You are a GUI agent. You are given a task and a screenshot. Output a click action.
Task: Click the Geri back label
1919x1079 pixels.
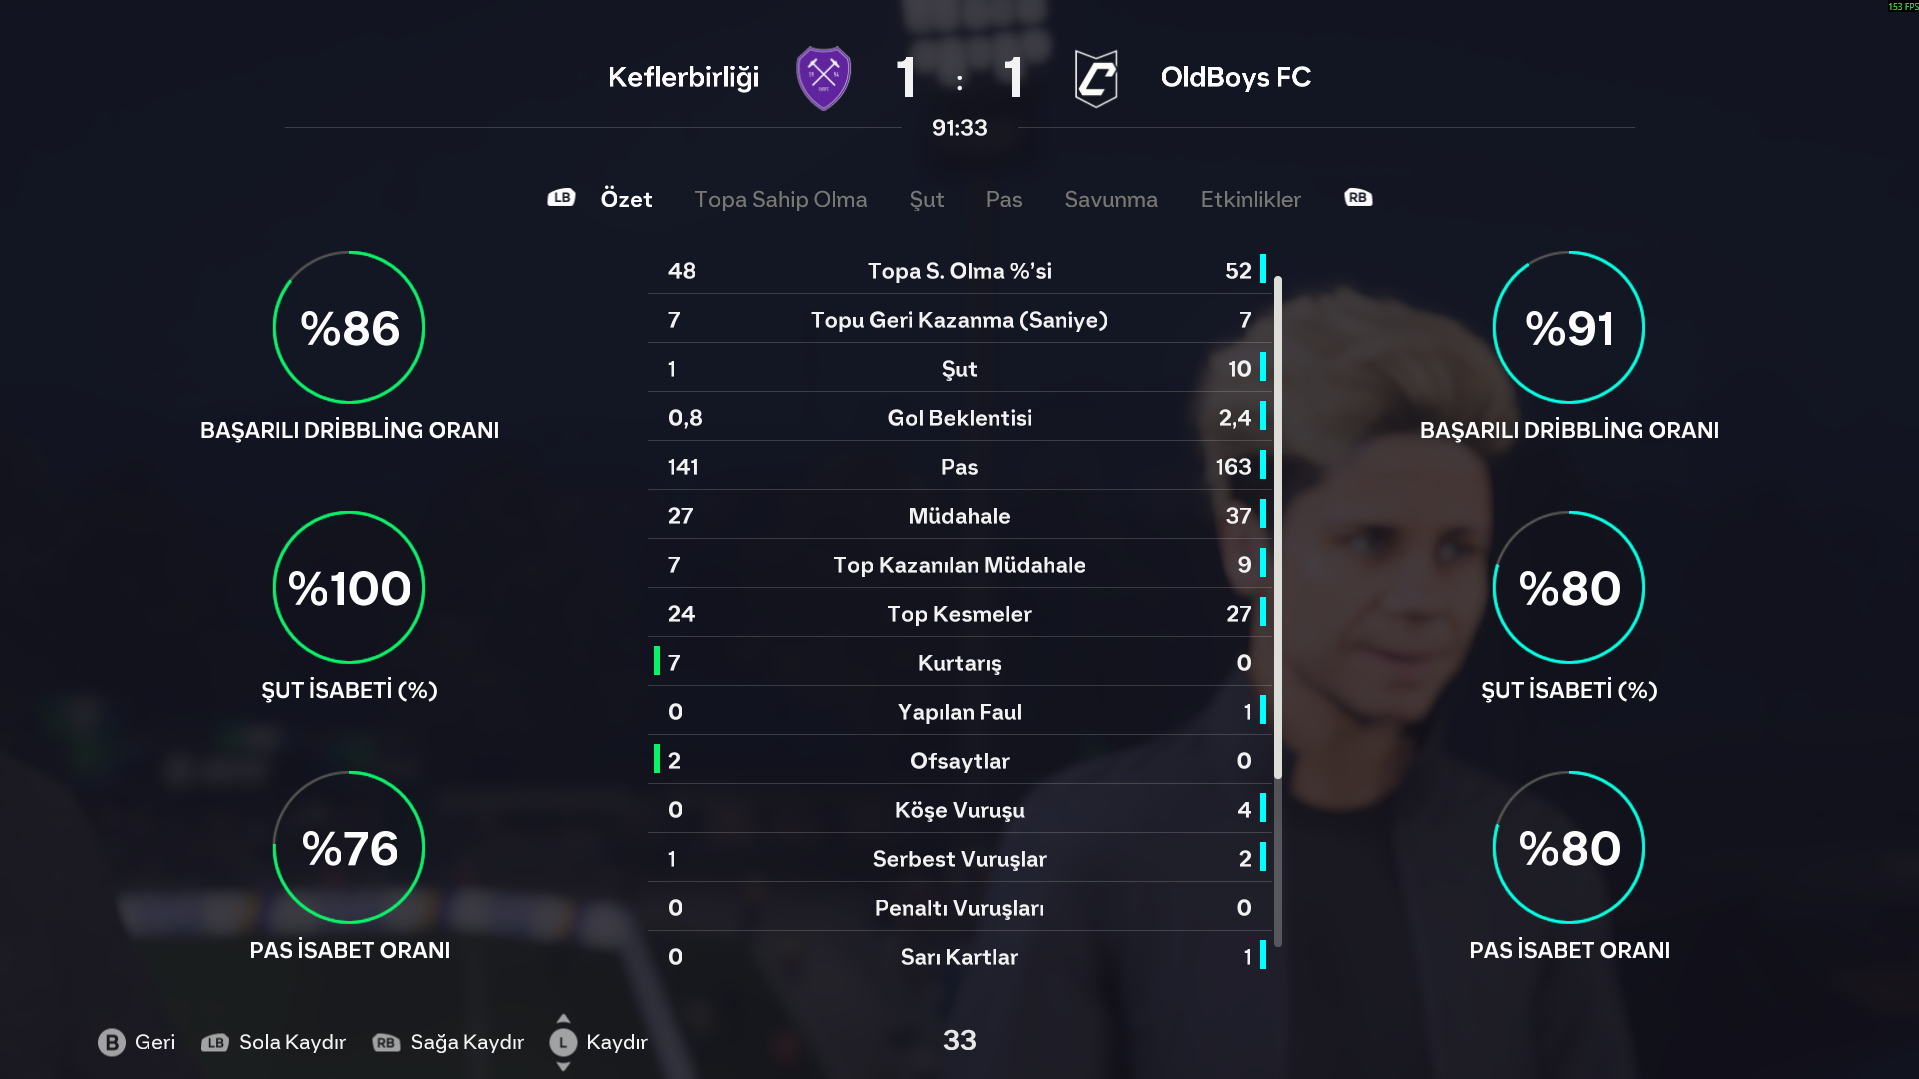(x=155, y=1042)
